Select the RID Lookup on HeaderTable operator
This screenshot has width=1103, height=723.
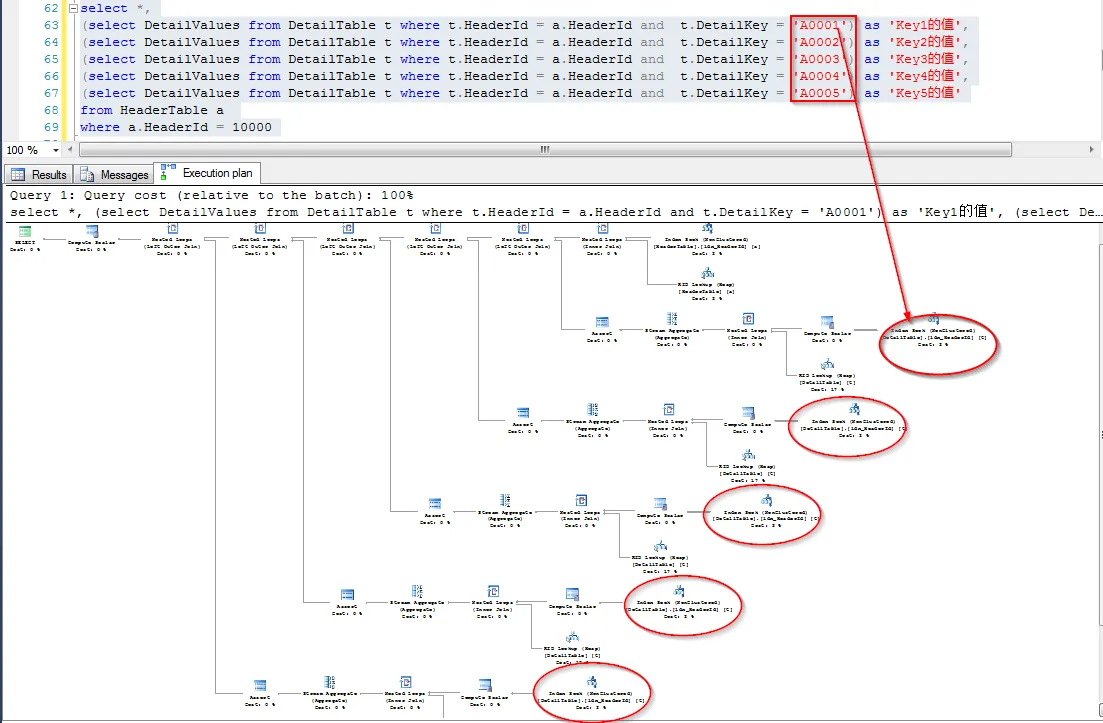(x=706, y=283)
